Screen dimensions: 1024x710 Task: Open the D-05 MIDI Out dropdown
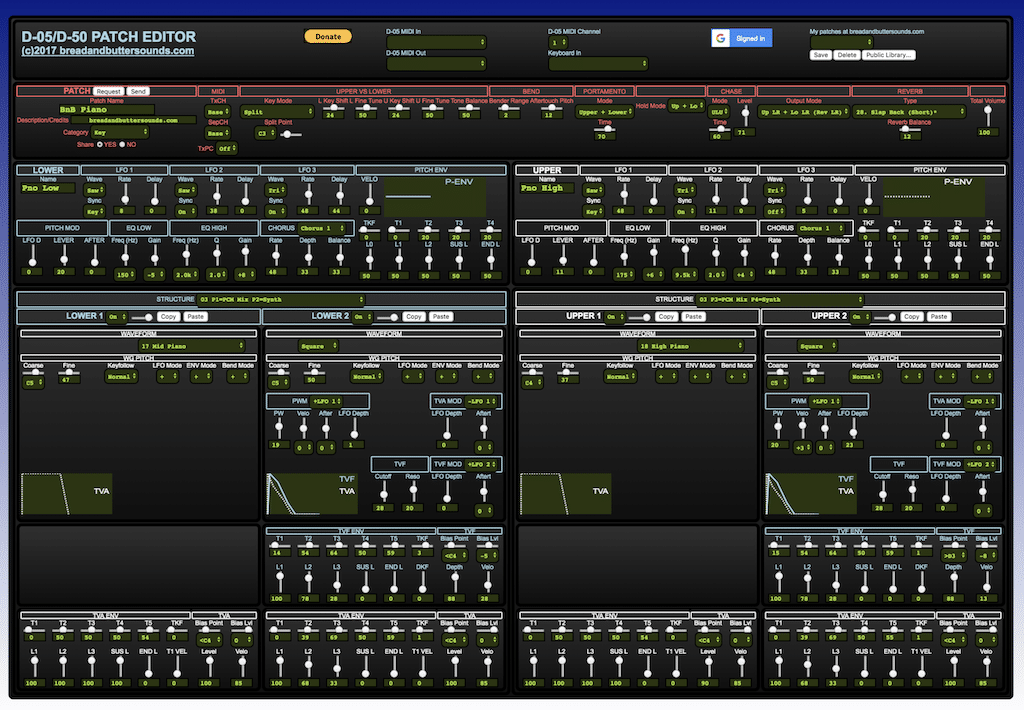click(x=436, y=64)
